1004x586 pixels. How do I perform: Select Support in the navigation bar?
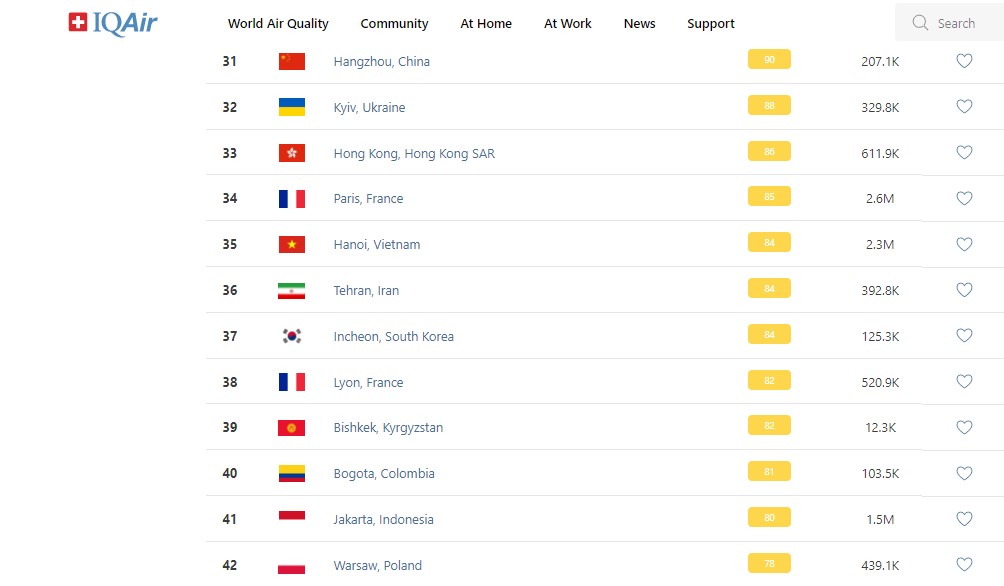click(x=711, y=23)
